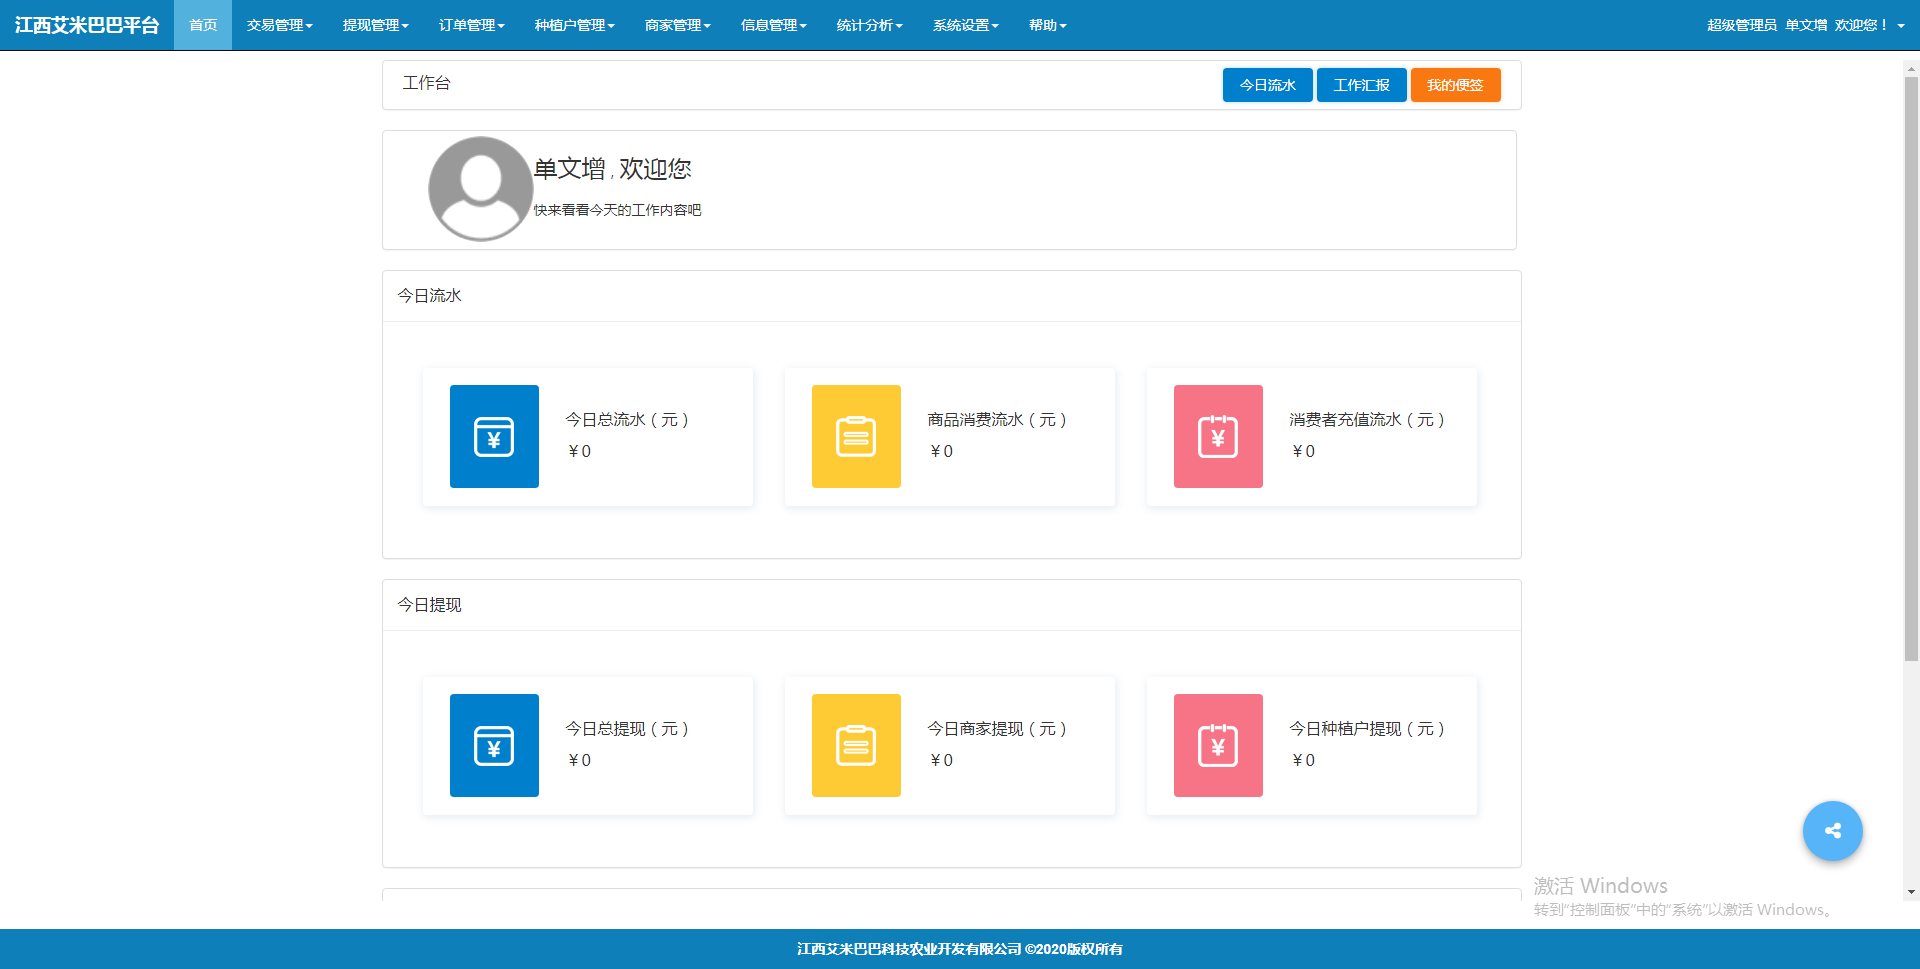The height and width of the screenshot is (969, 1920).
Task: Click the blue yen icon for 今日总提现
Action: coord(494,745)
